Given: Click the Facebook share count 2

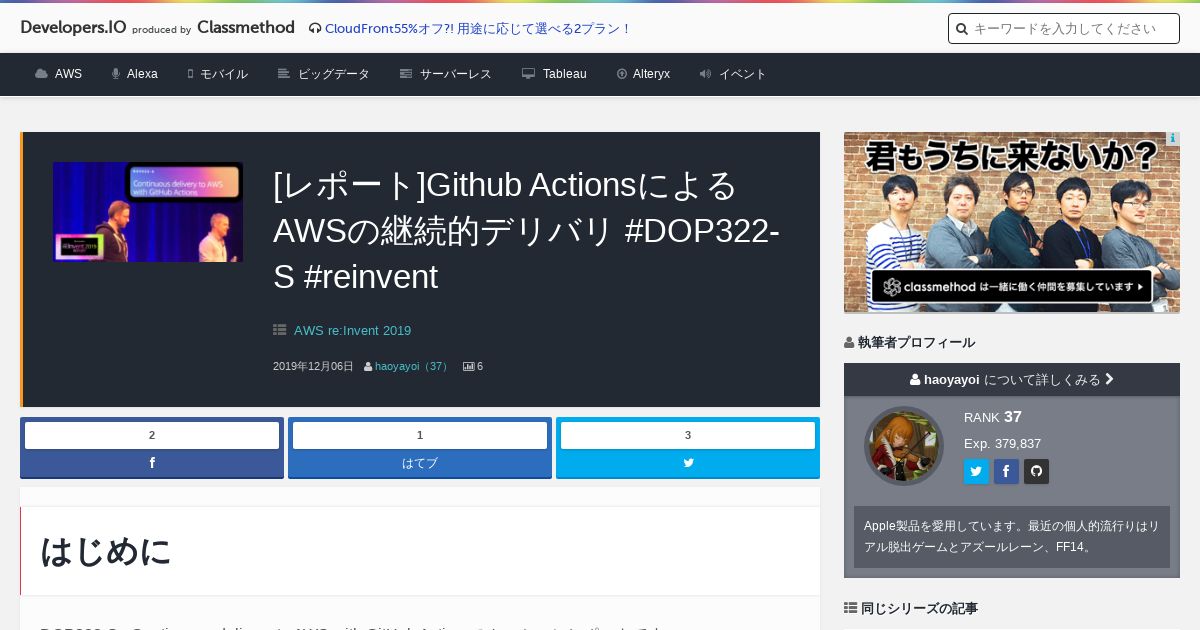Looking at the screenshot, I should [x=152, y=435].
